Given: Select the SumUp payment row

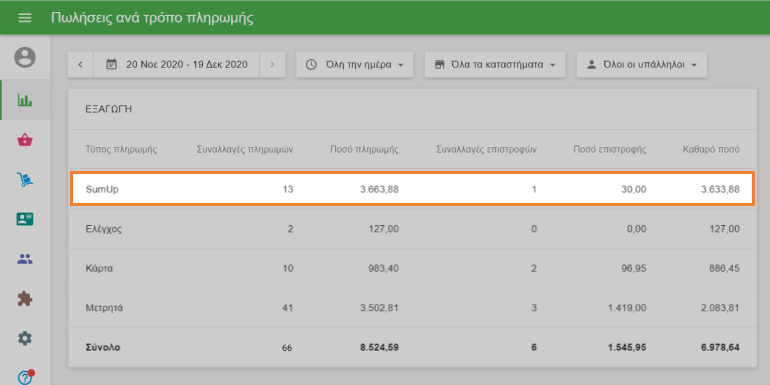Looking at the screenshot, I should click(x=412, y=189).
